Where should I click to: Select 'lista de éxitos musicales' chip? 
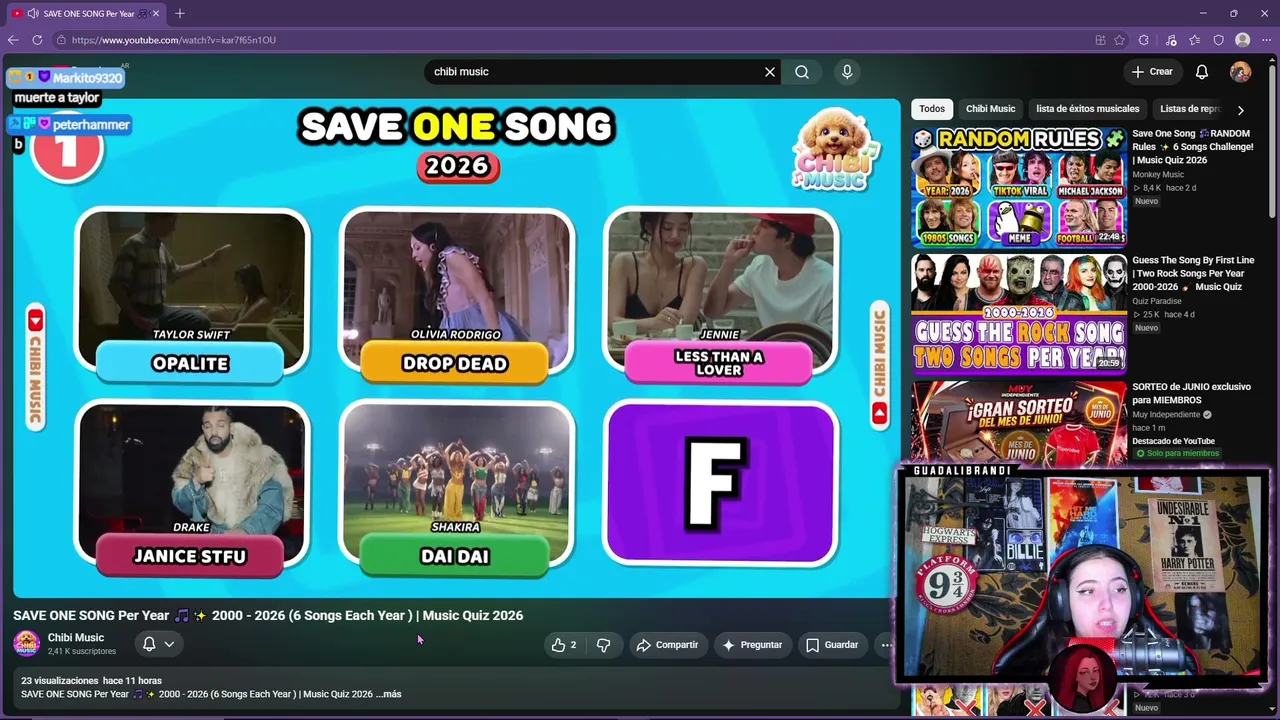(1087, 109)
